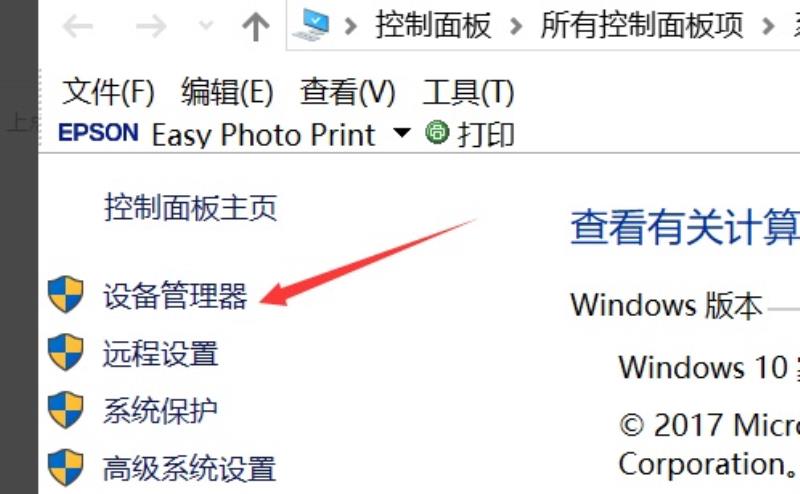Open the 工具(T) menu

468,92
